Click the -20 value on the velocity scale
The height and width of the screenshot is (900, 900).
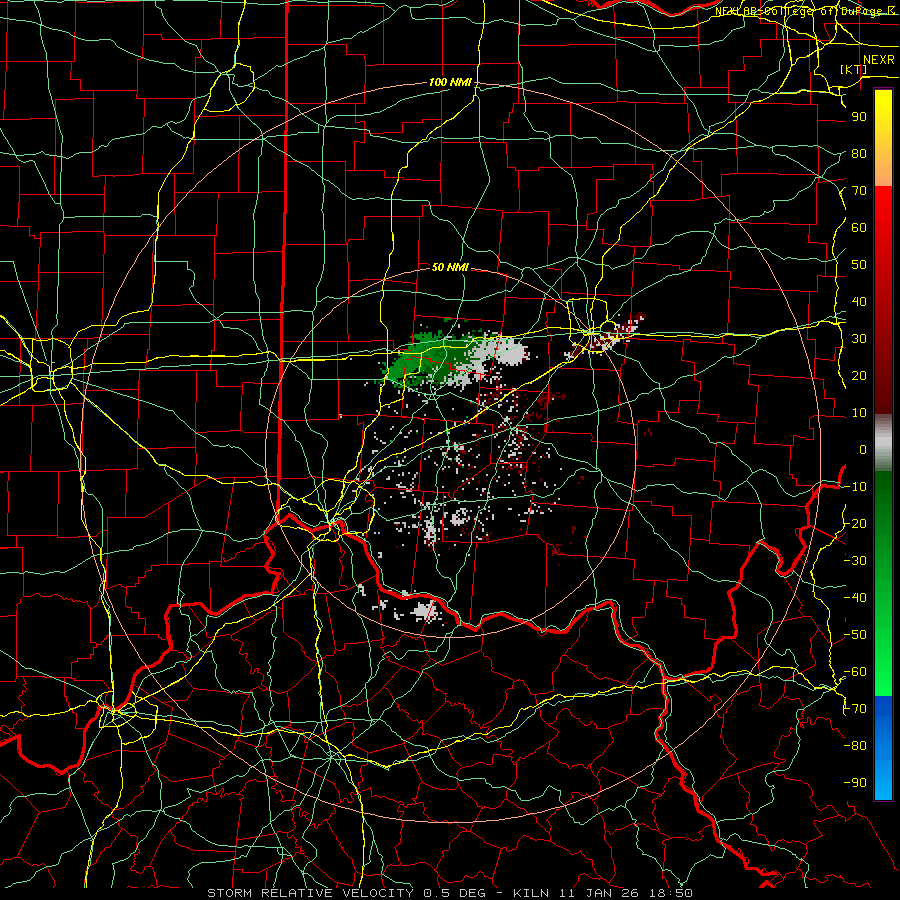[x=855, y=524]
